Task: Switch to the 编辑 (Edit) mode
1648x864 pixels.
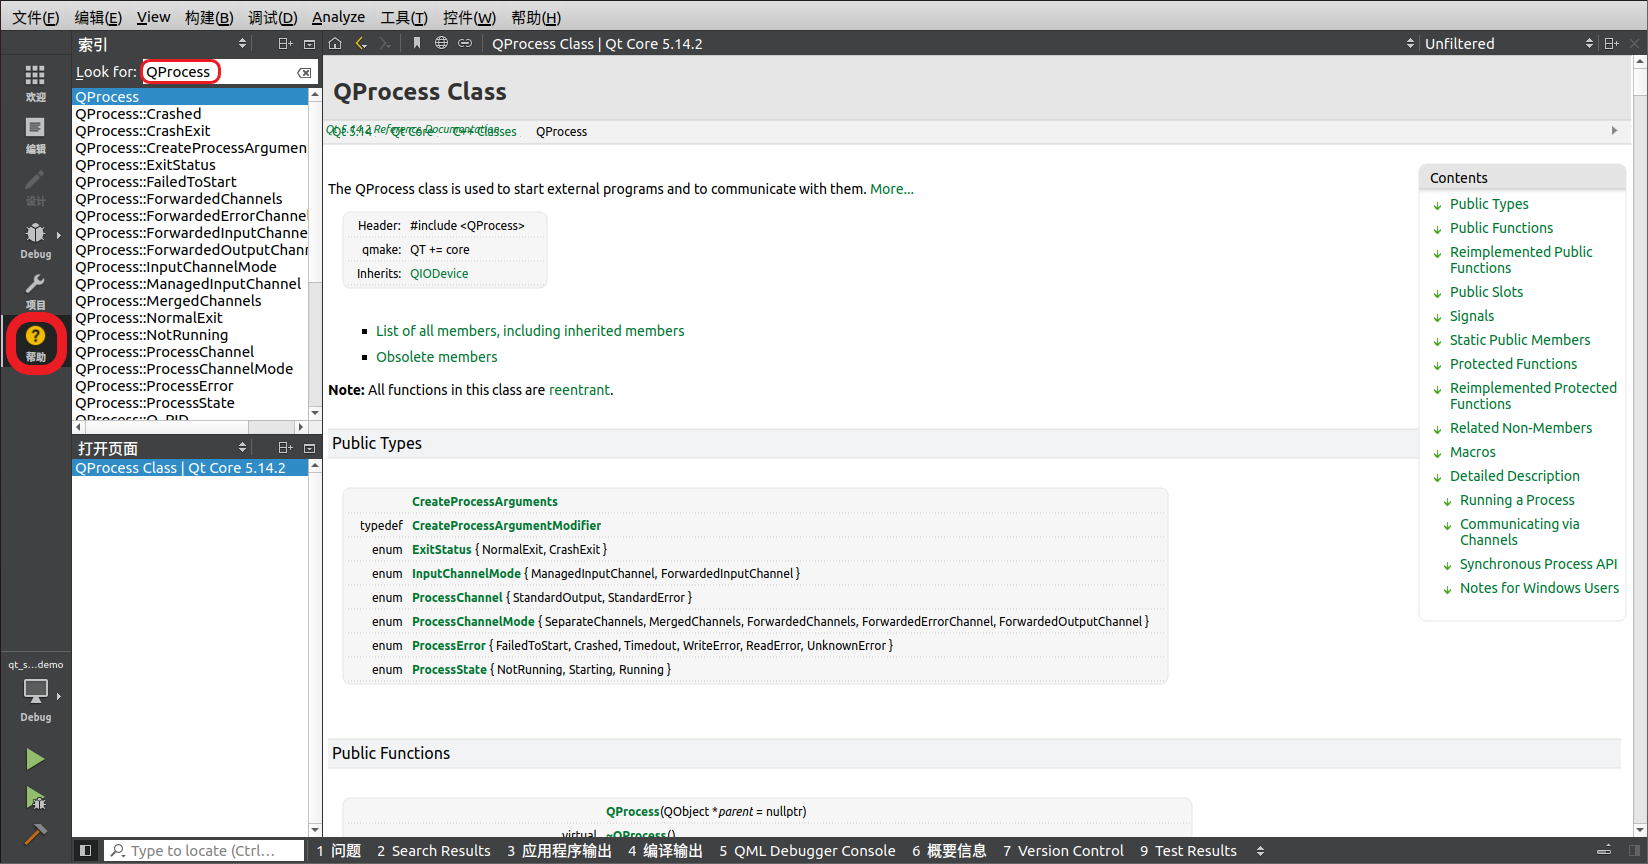Action: pyautogui.click(x=35, y=134)
